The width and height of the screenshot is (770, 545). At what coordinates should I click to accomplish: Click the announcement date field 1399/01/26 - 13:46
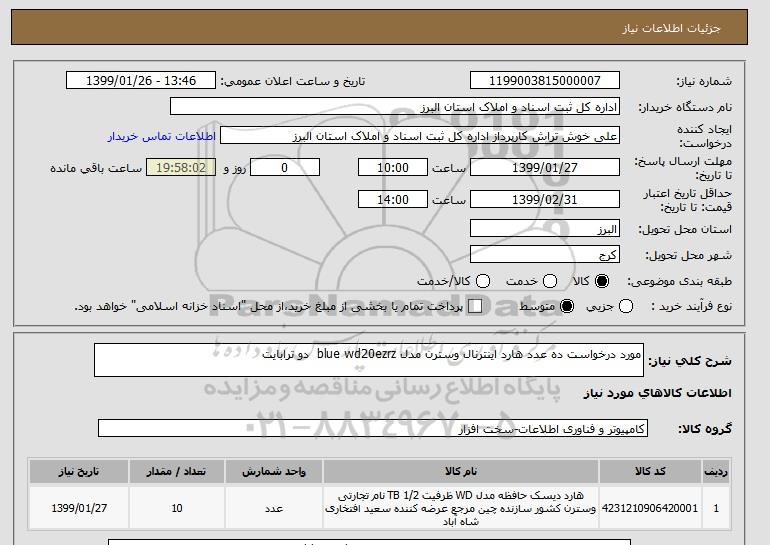pyautogui.click(x=141, y=81)
